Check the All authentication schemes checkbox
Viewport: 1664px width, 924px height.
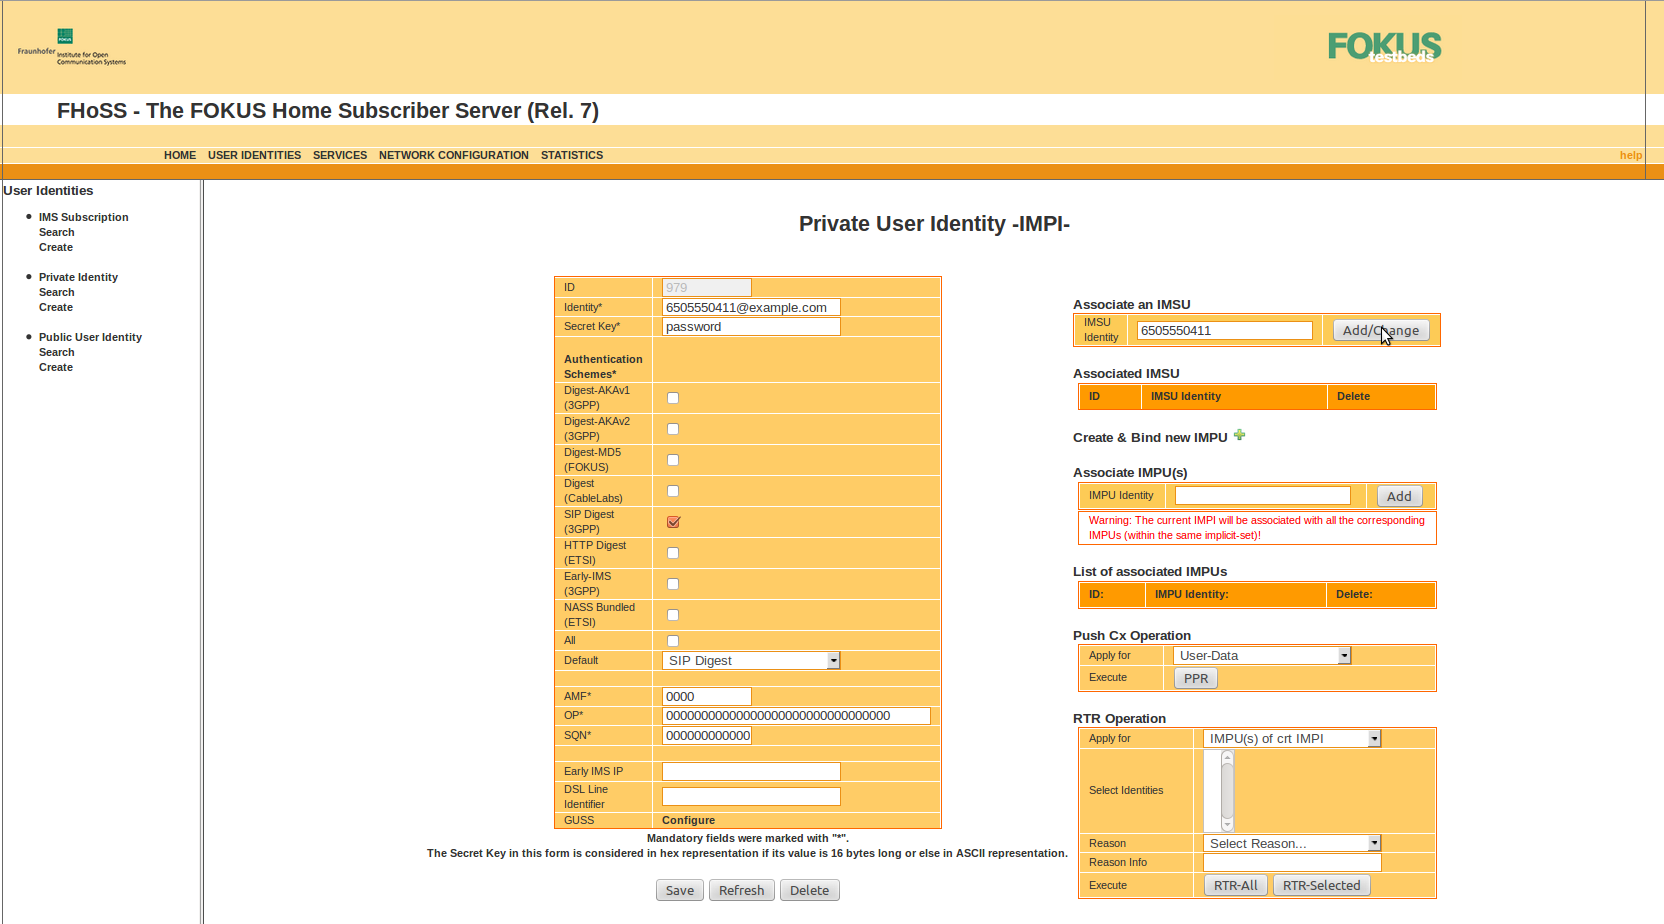[x=673, y=641]
